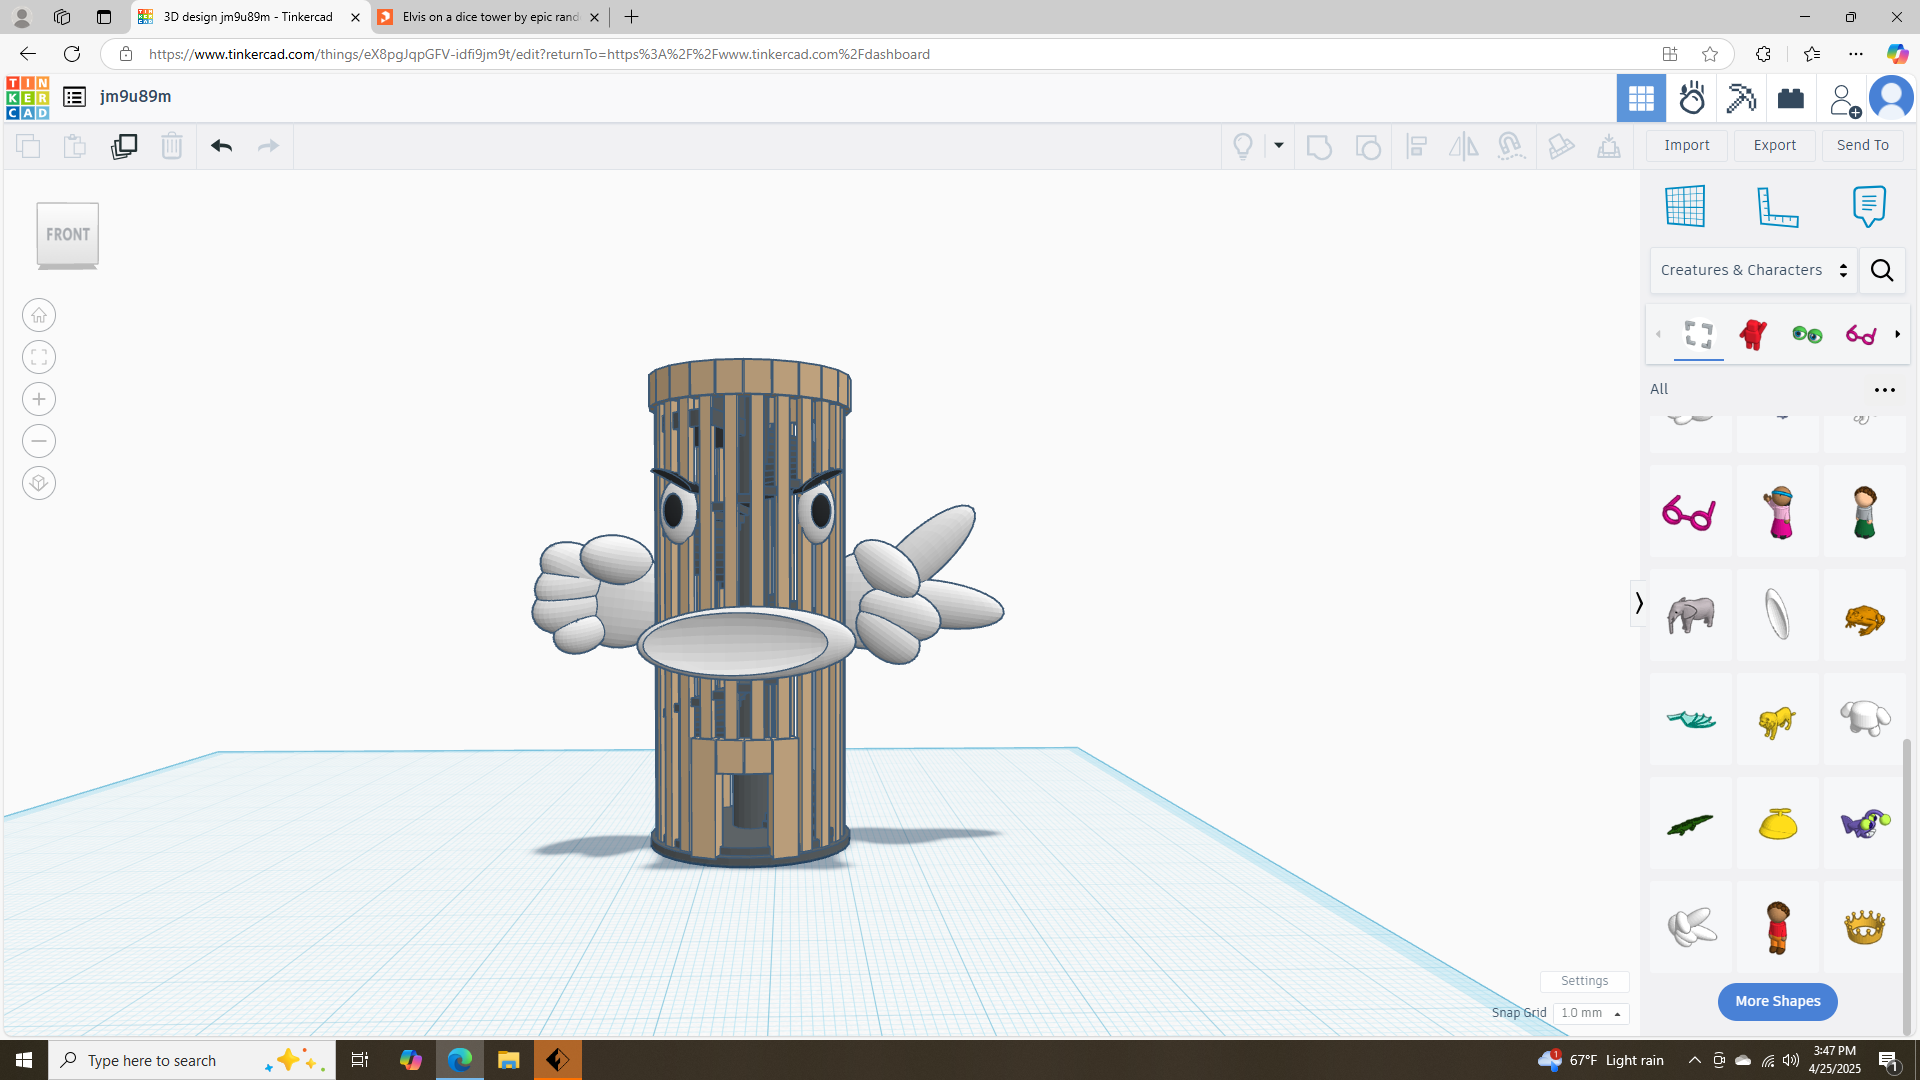
Task: Pick the green crocodile shape
Action: (1690, 824)
